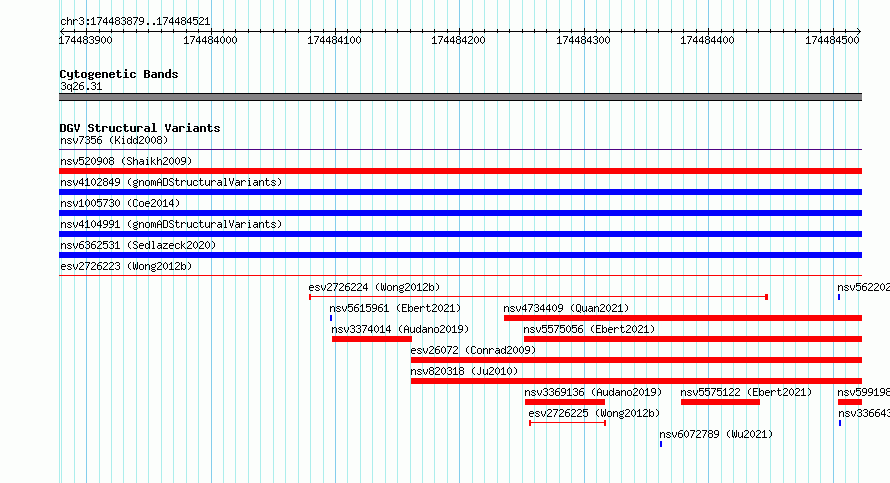Click the 3q26.31 band label
This screenshot has height=483, width=890.
[81, 86]
